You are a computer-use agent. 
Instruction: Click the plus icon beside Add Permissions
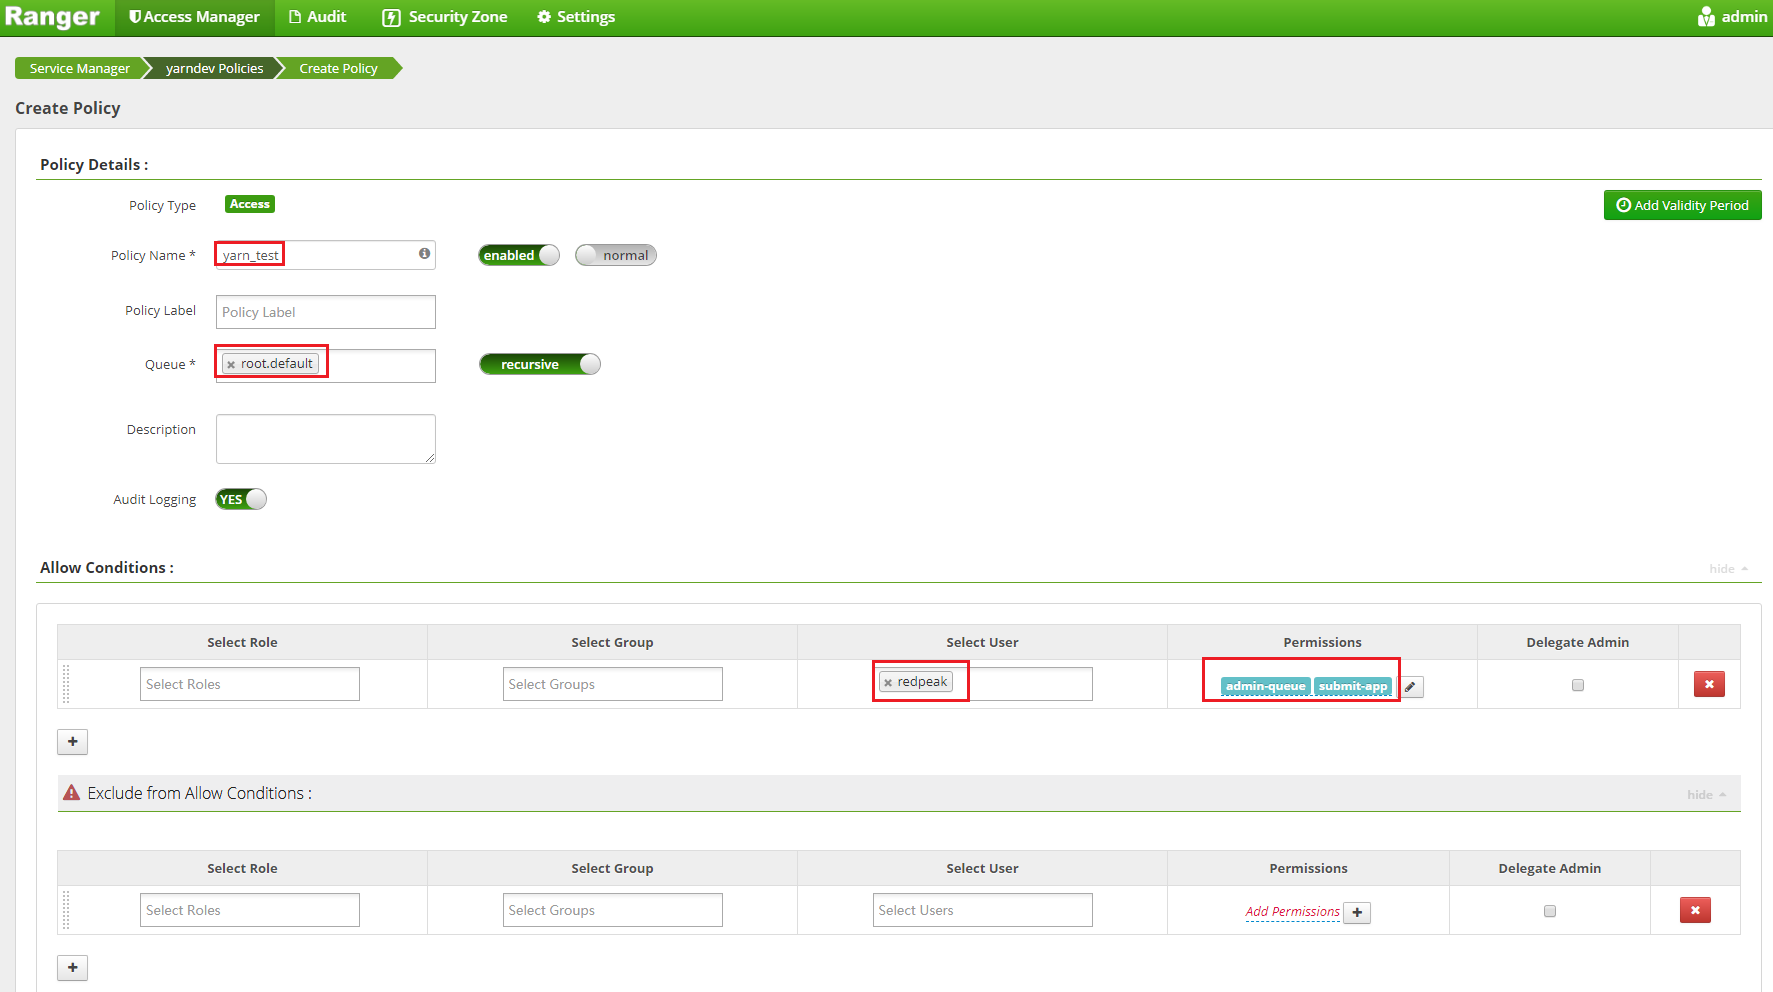click(1357, 912)
